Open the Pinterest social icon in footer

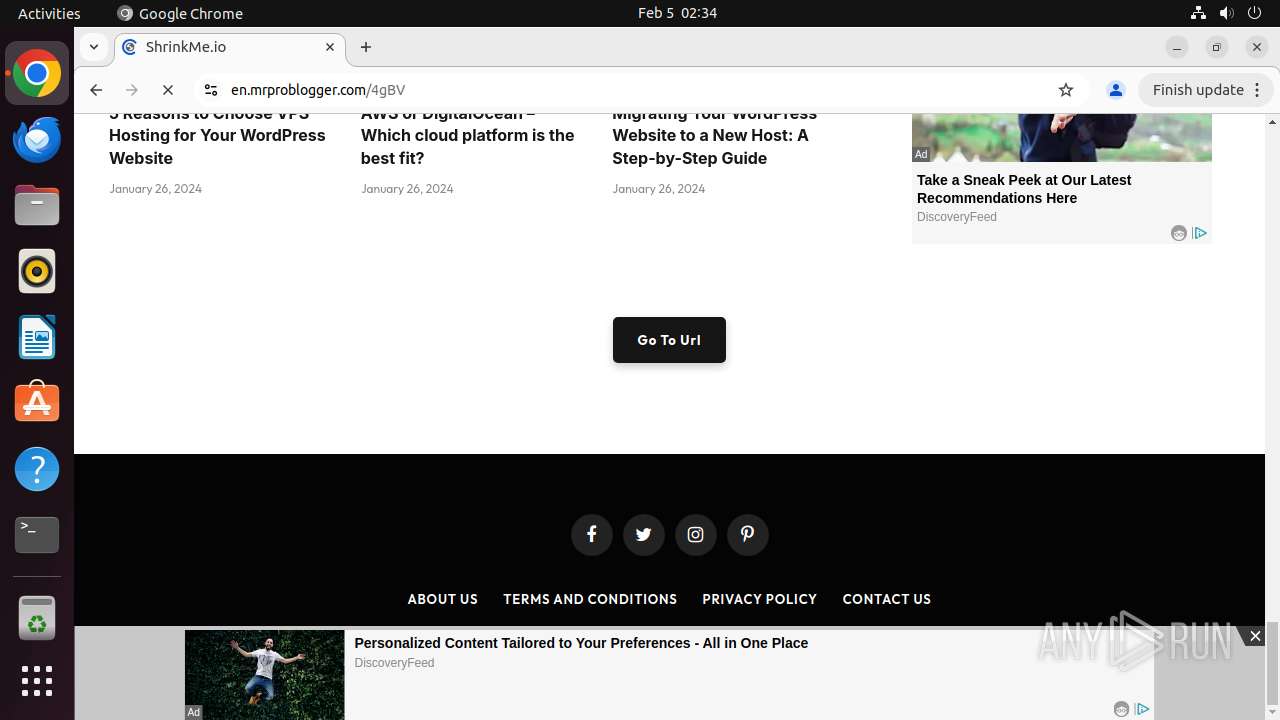[x=747, y=534]
